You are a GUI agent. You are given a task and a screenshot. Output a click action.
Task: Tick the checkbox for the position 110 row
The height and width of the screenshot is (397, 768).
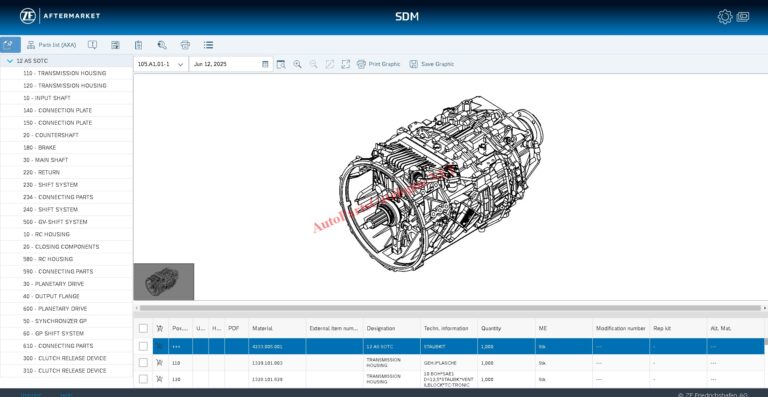tap(143, 363)
